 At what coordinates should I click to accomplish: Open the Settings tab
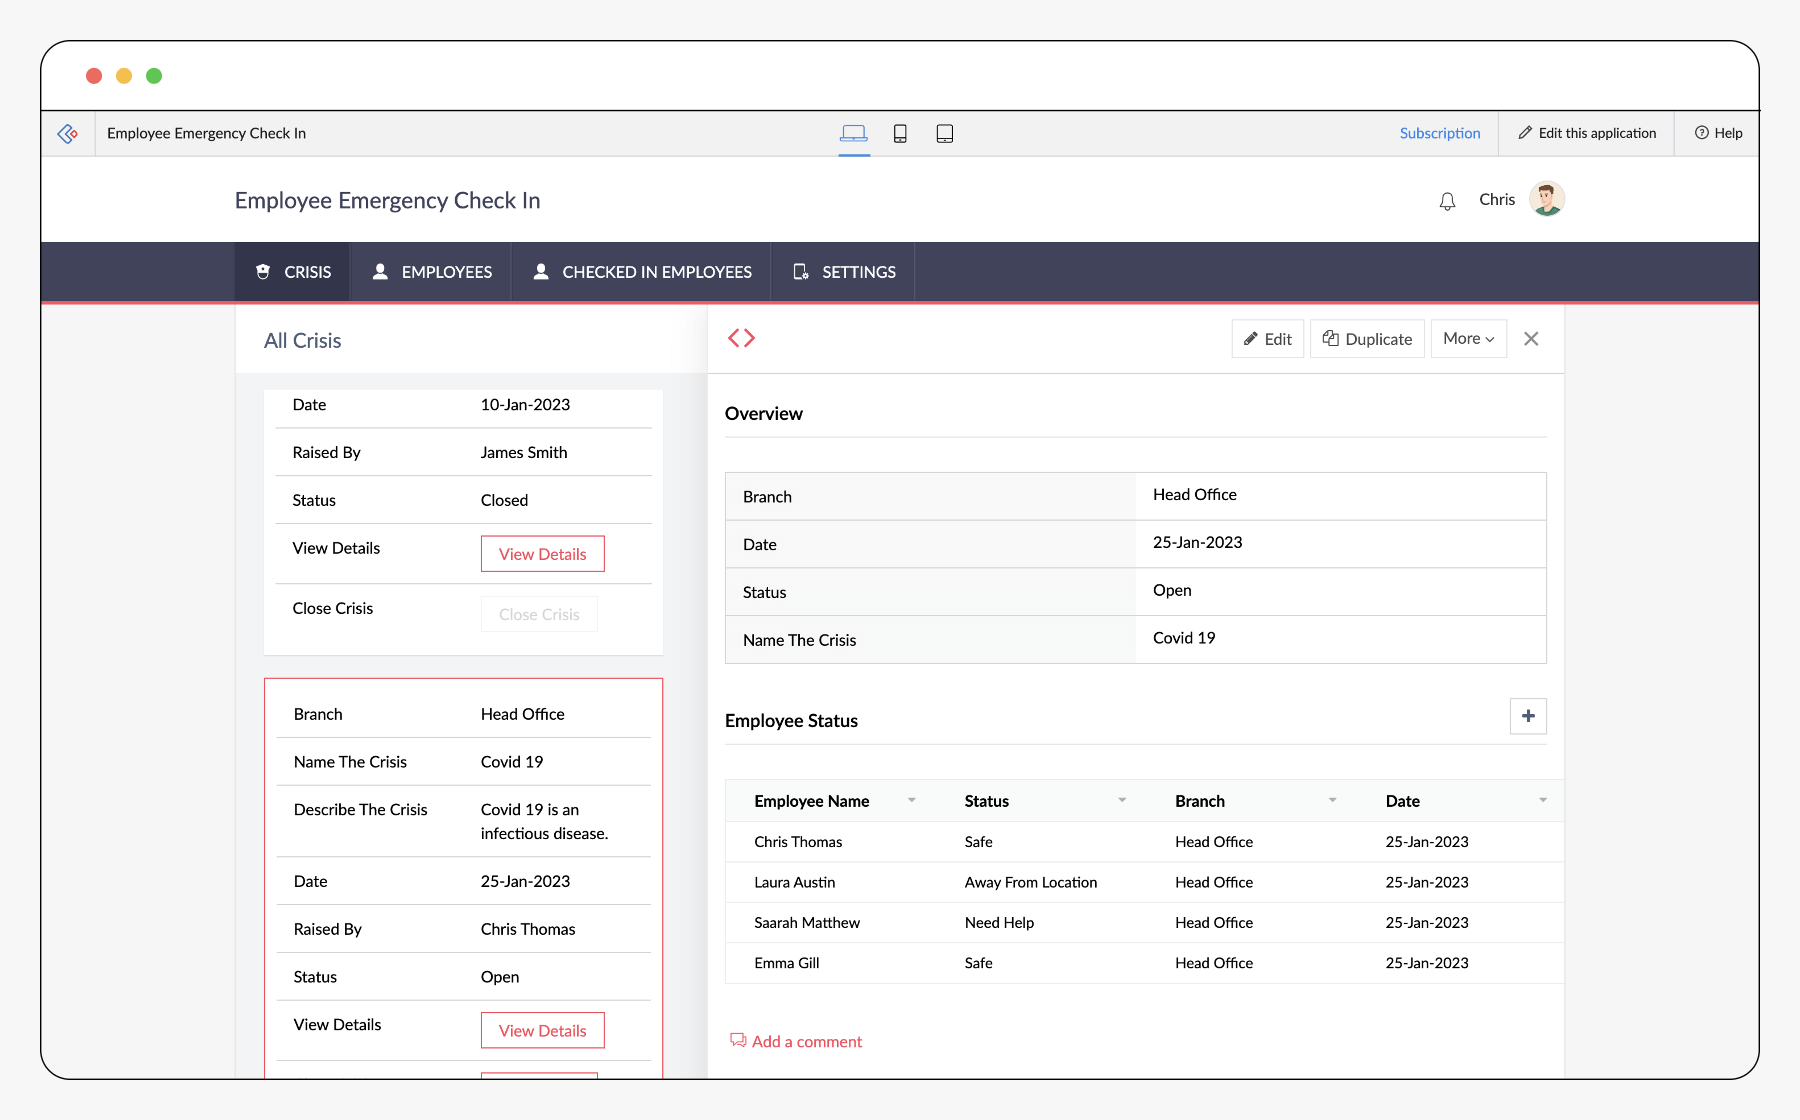(x=844, y=272)
